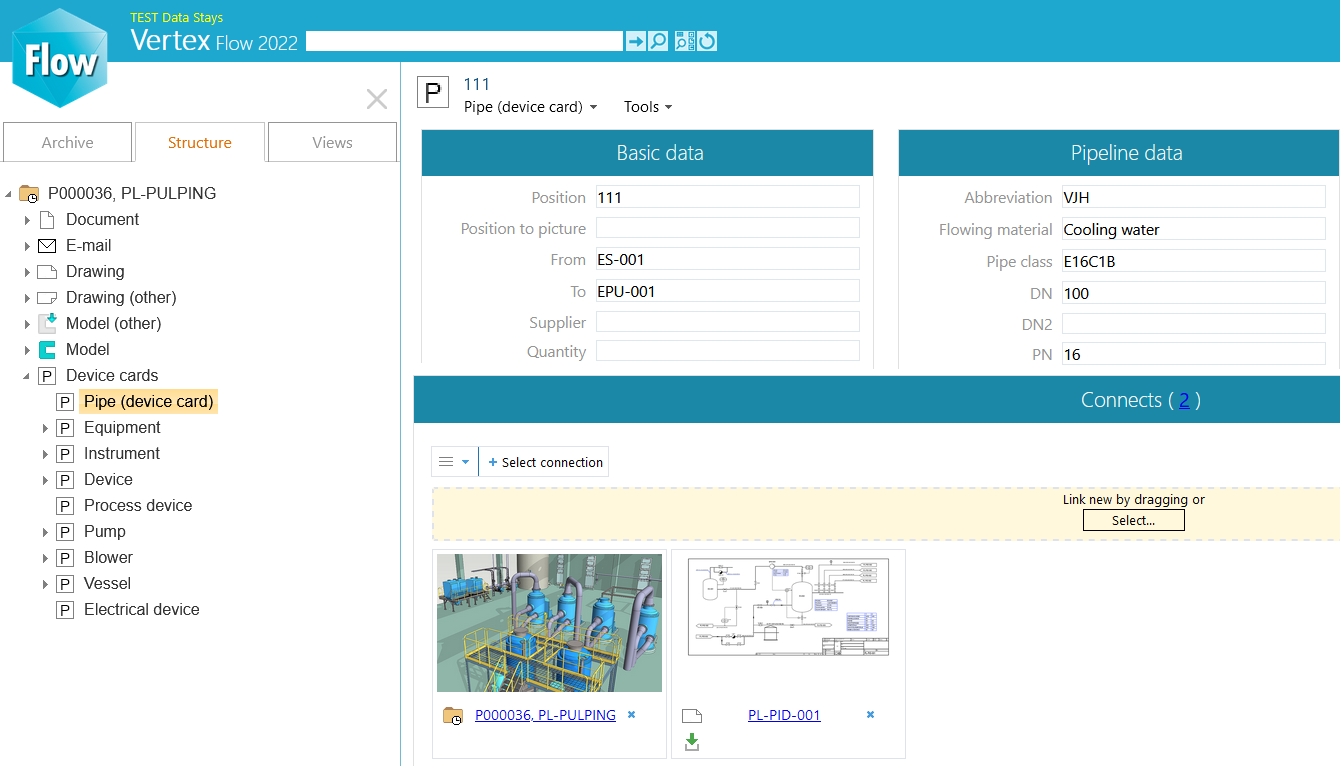Open the PL-PID-001 link
The image size is (1340, 766).
coord(784,715)
